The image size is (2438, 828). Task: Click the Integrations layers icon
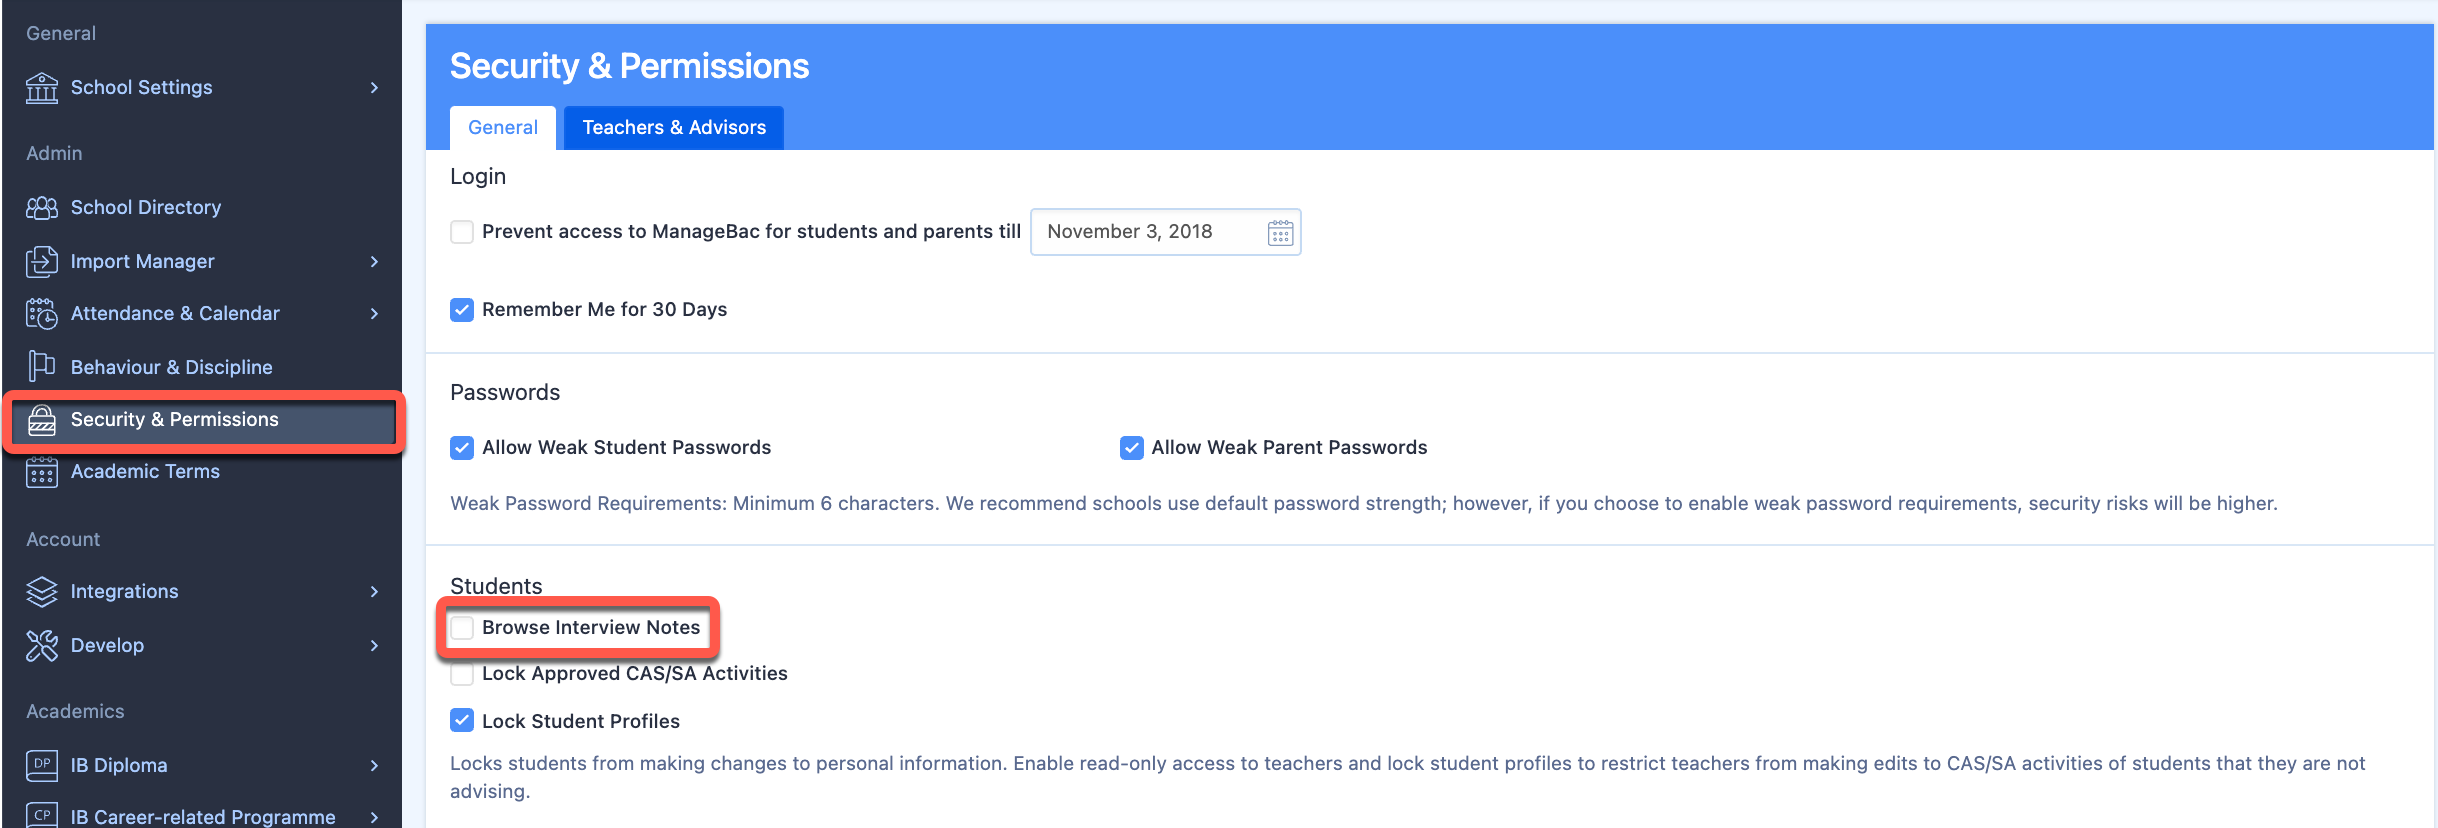coord(42,592)
